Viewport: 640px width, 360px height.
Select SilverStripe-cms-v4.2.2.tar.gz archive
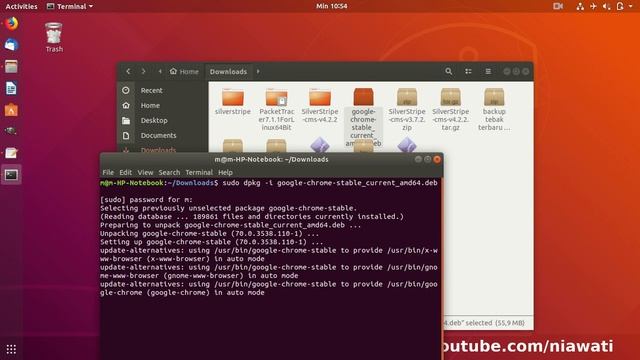(x=451, y=109)
